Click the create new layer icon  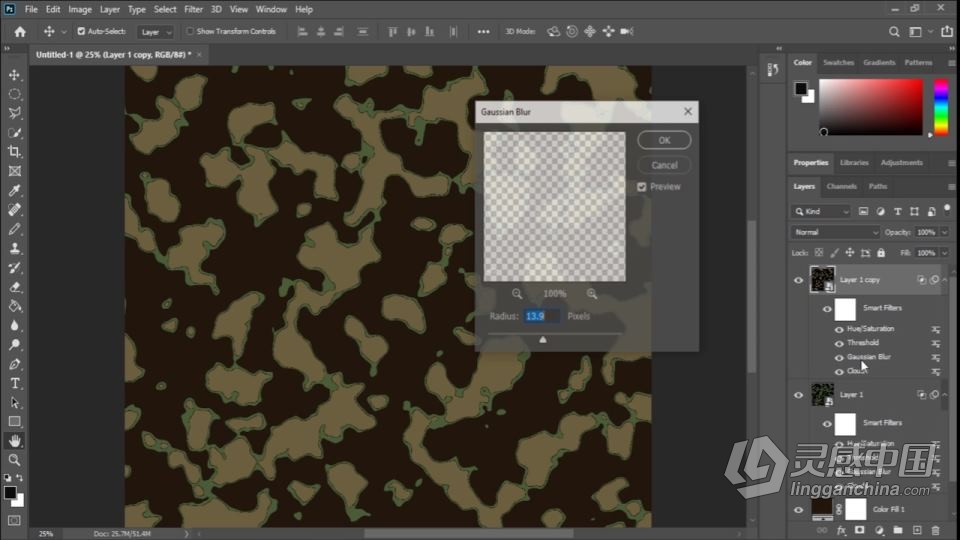[917, 530]
